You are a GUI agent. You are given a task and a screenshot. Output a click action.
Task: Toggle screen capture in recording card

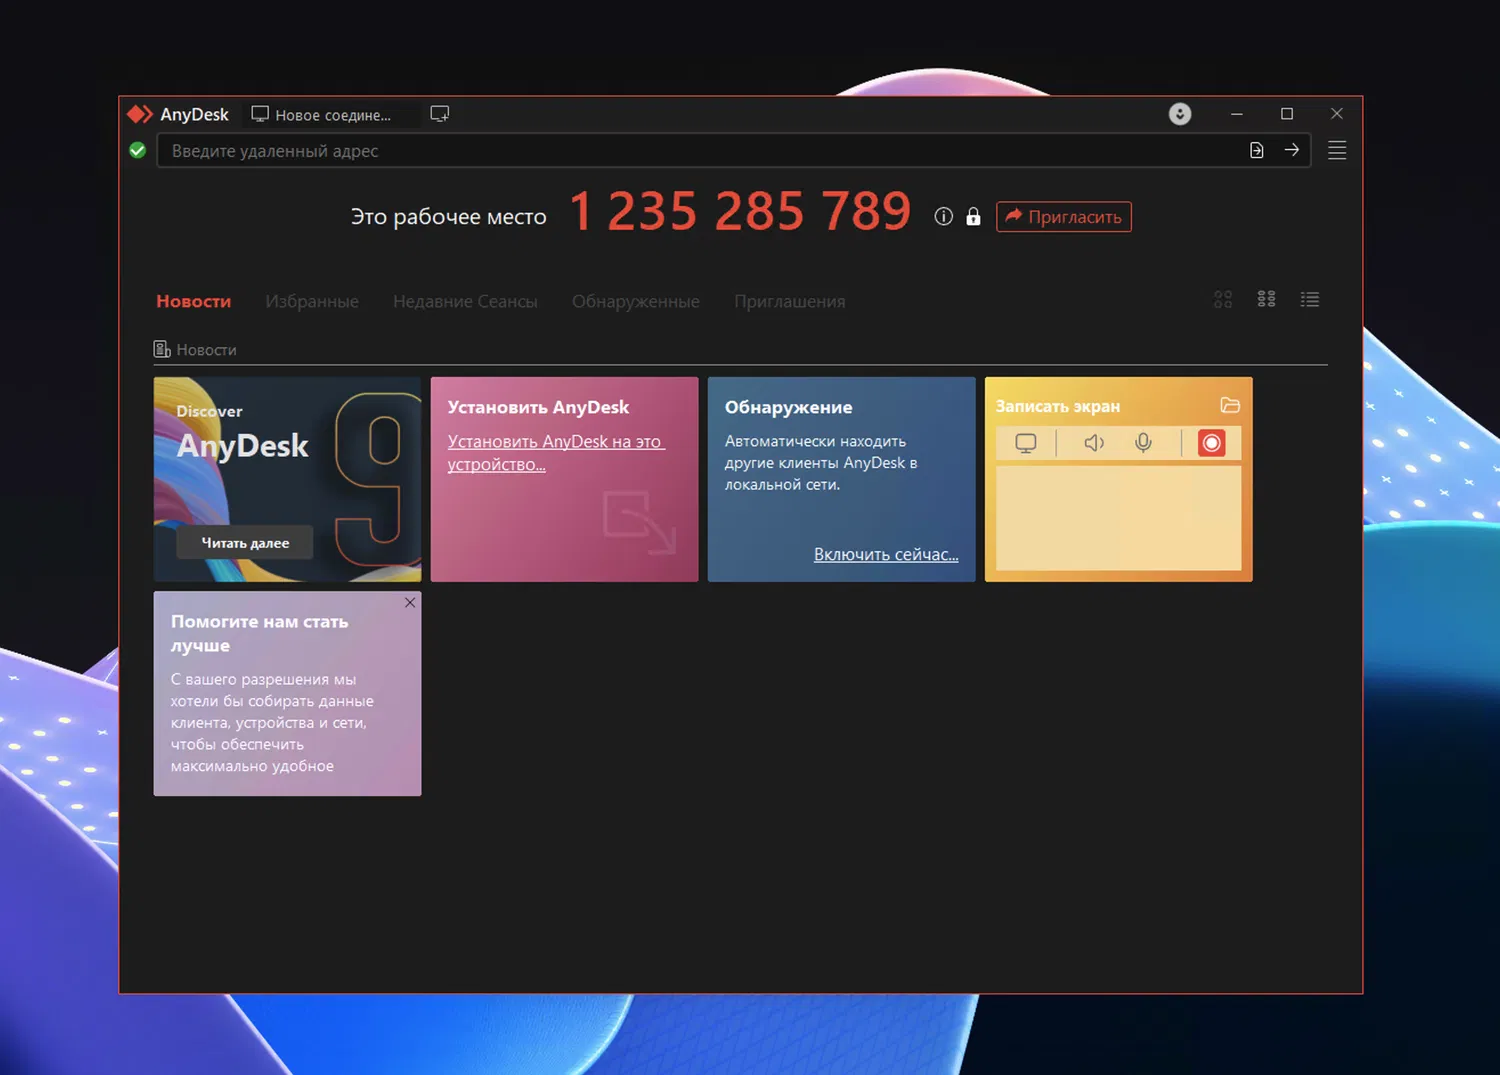1026,443
